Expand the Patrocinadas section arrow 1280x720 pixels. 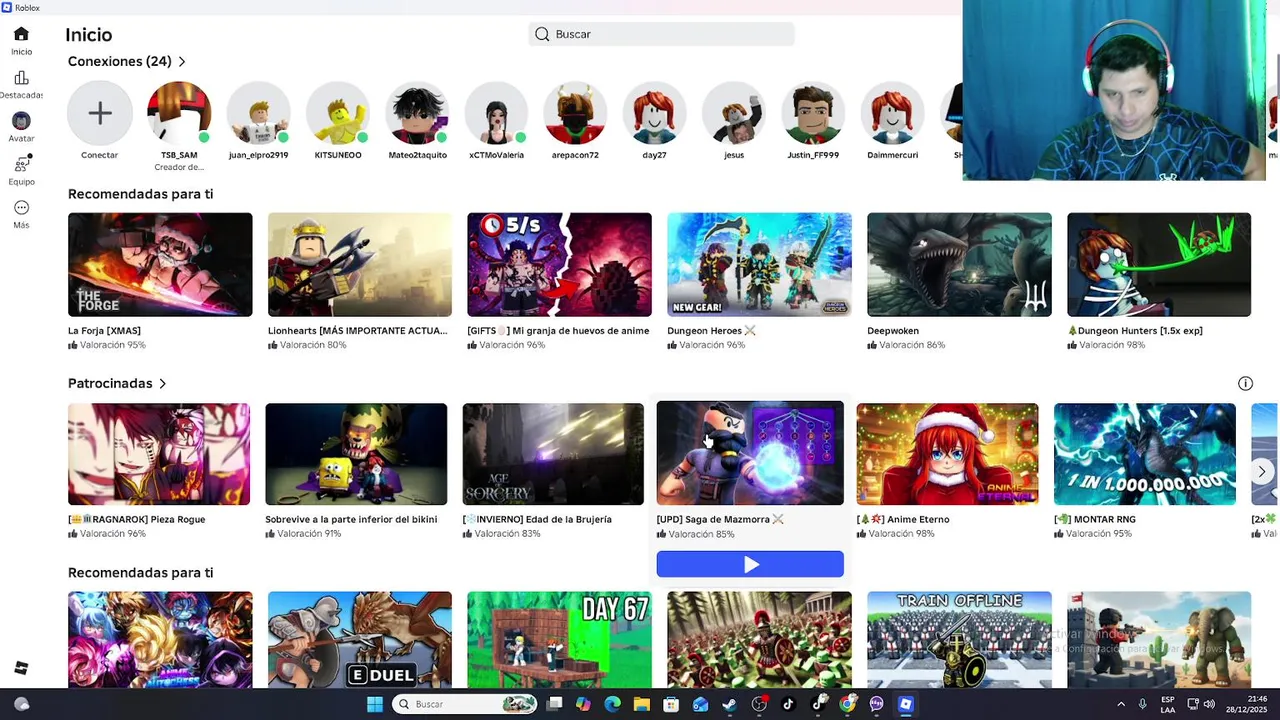pos(163,384)
